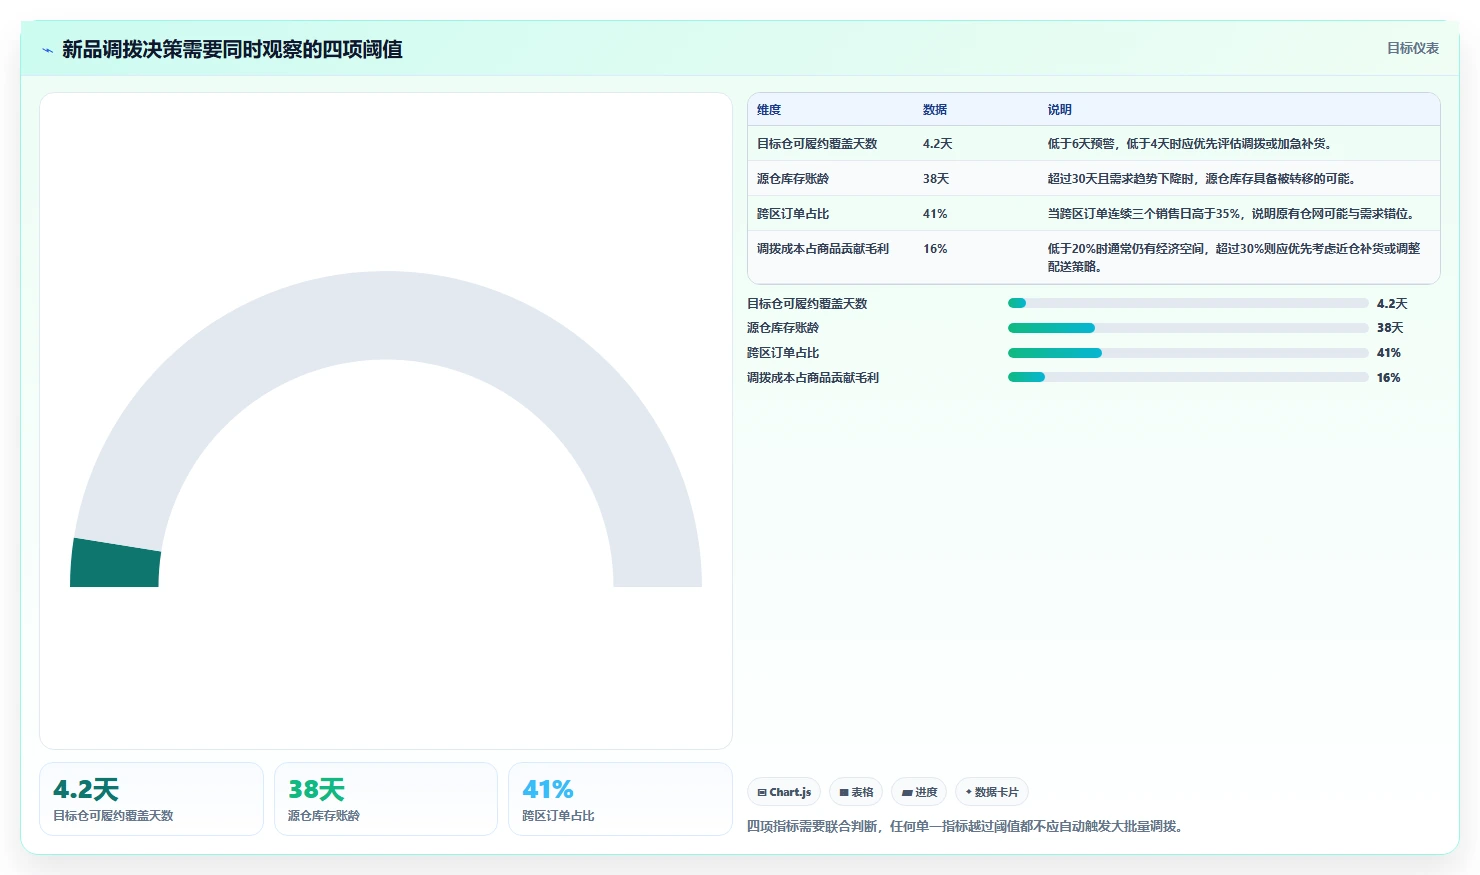Click the title icon beside 新品调拨决策
The image size is (1480, 875).
coord(47,50)
